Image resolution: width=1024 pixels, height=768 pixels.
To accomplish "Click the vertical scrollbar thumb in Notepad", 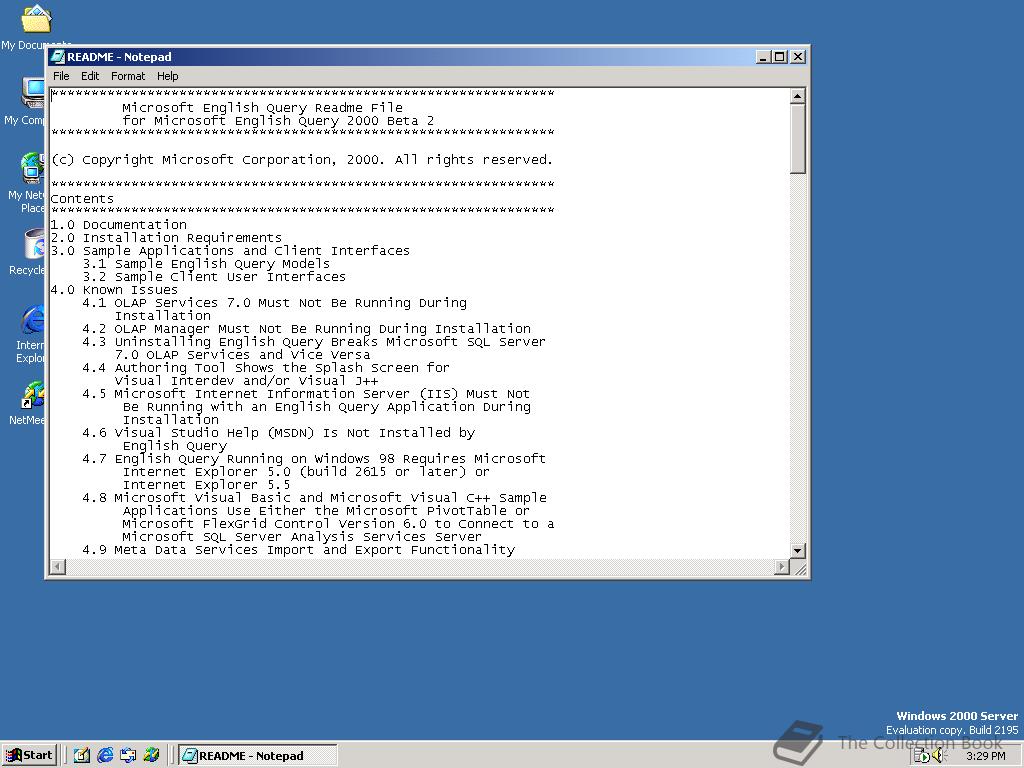I will (x=797, y=138).
